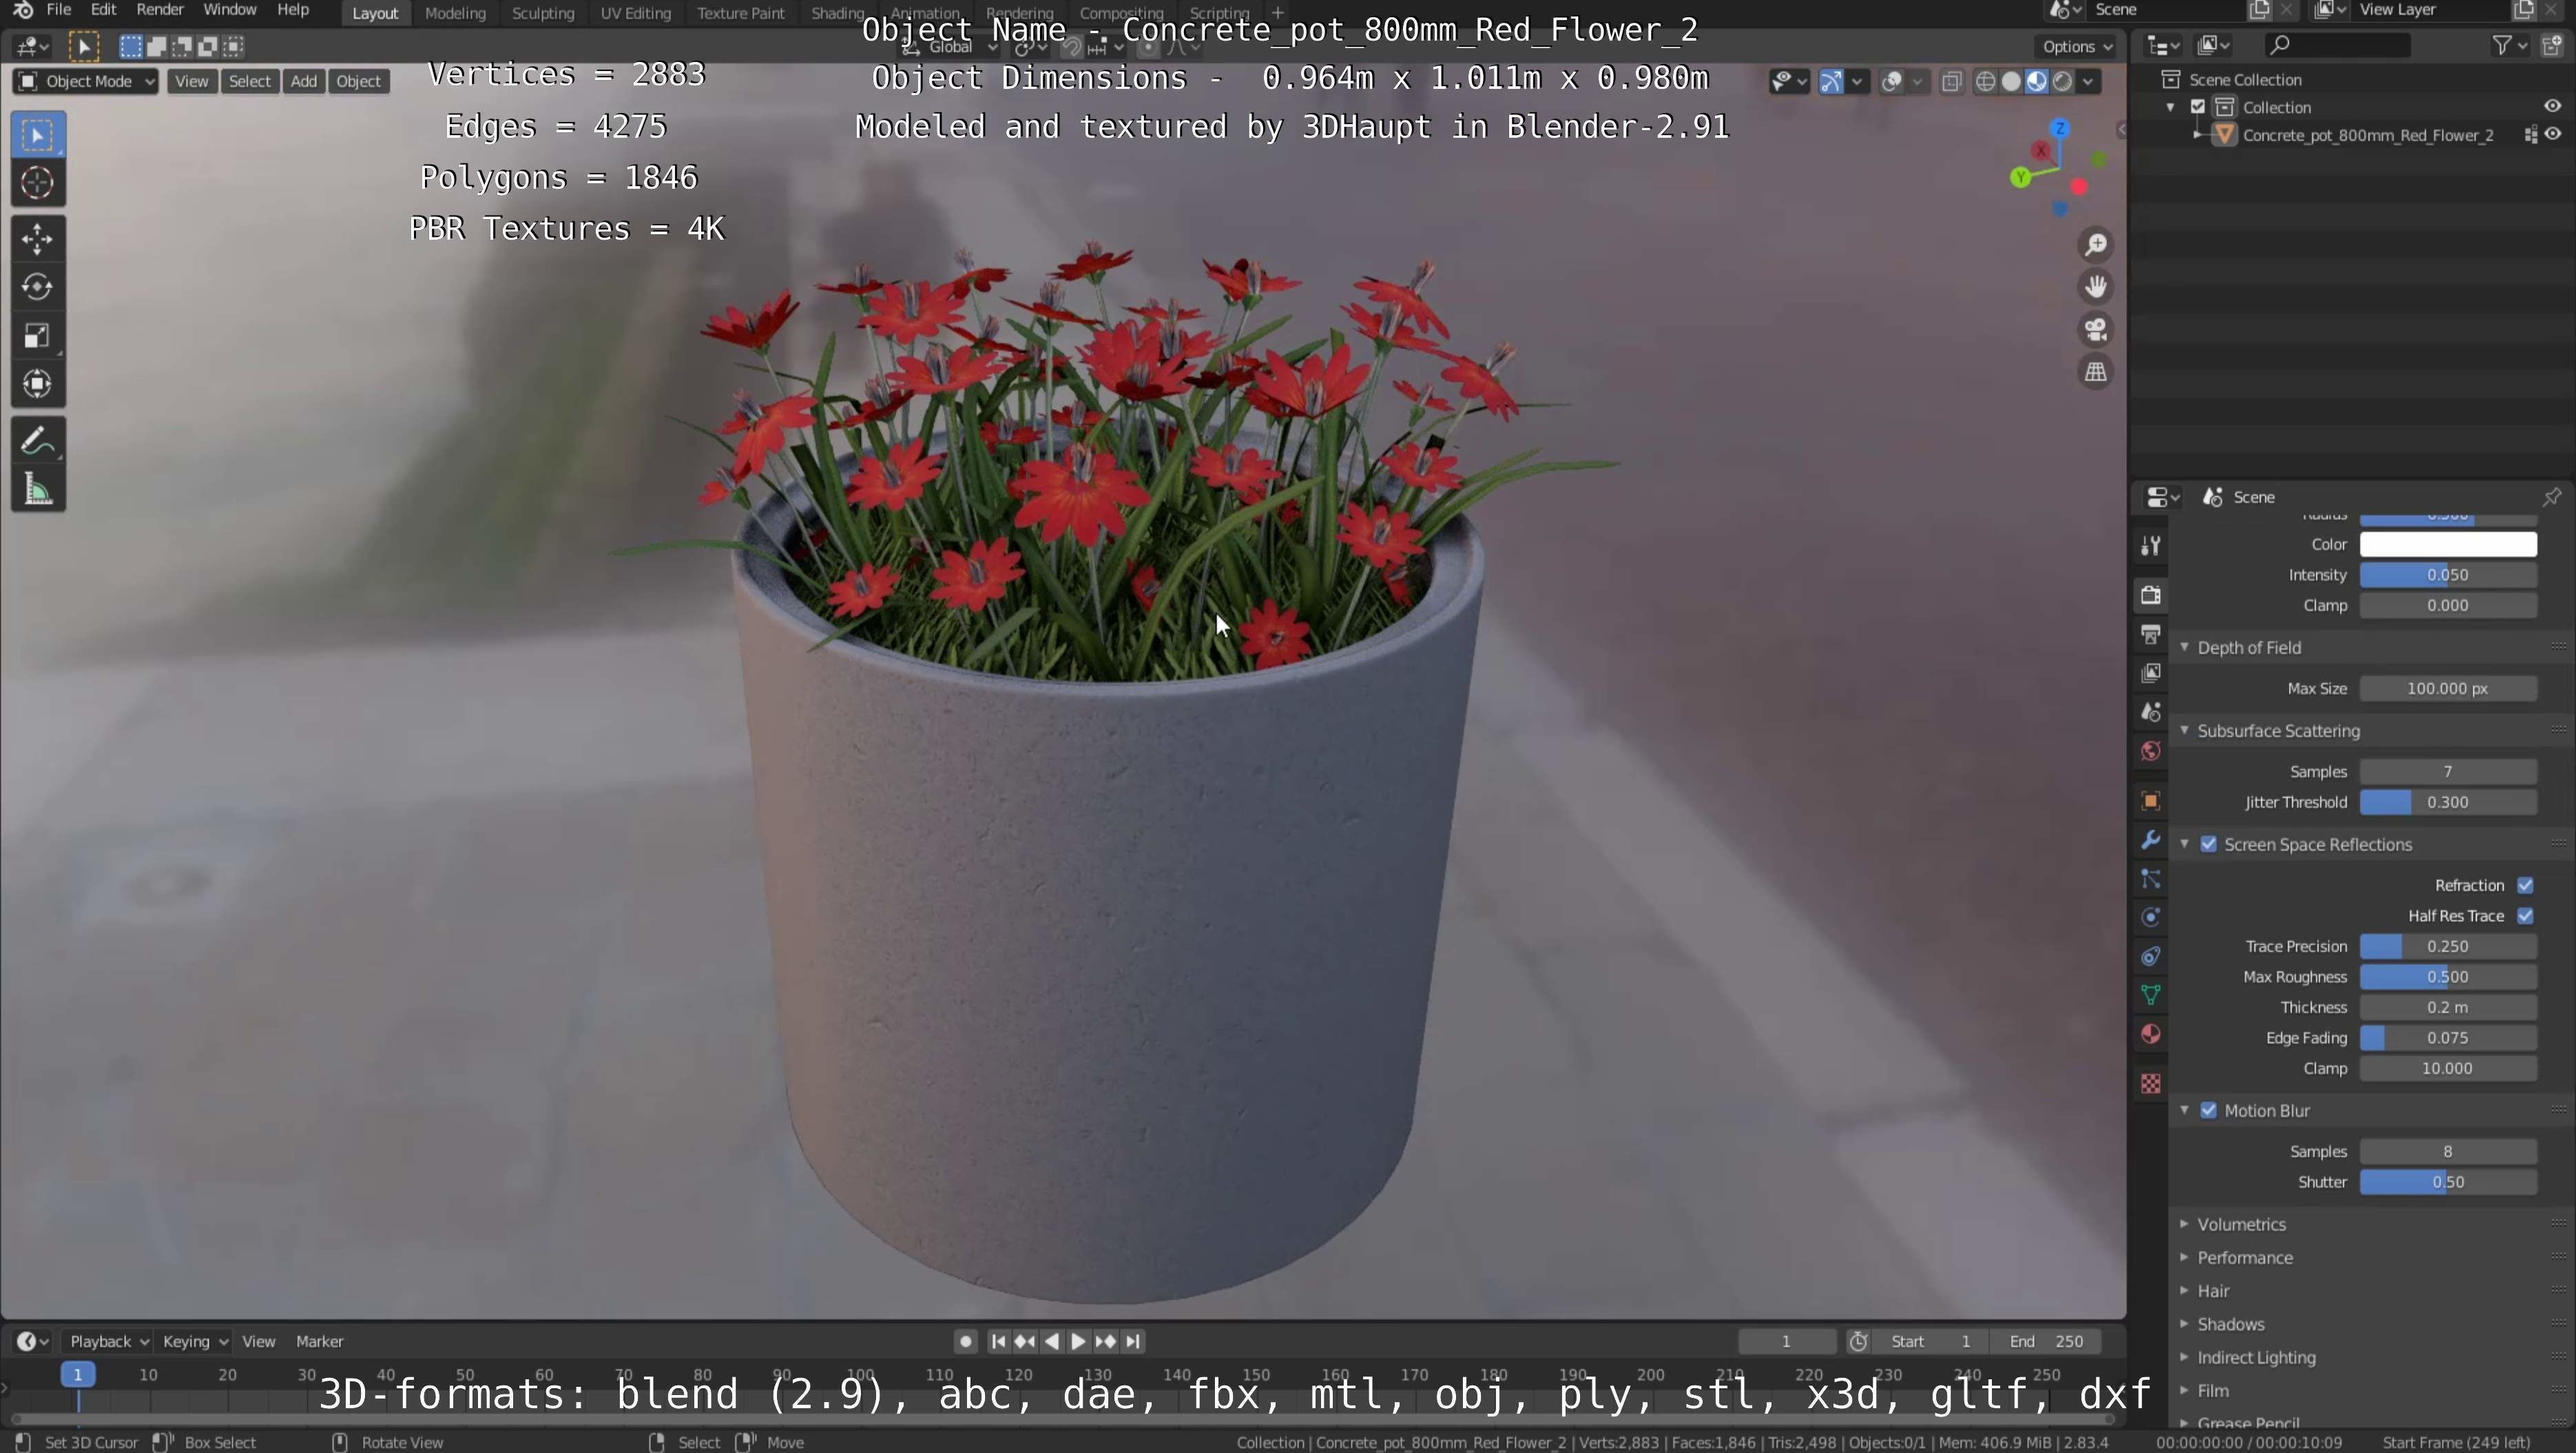The width and height of the screenshot is (2576, 1453).
Task: Activate the 3D Cursor tool
Action: (38, 183)
